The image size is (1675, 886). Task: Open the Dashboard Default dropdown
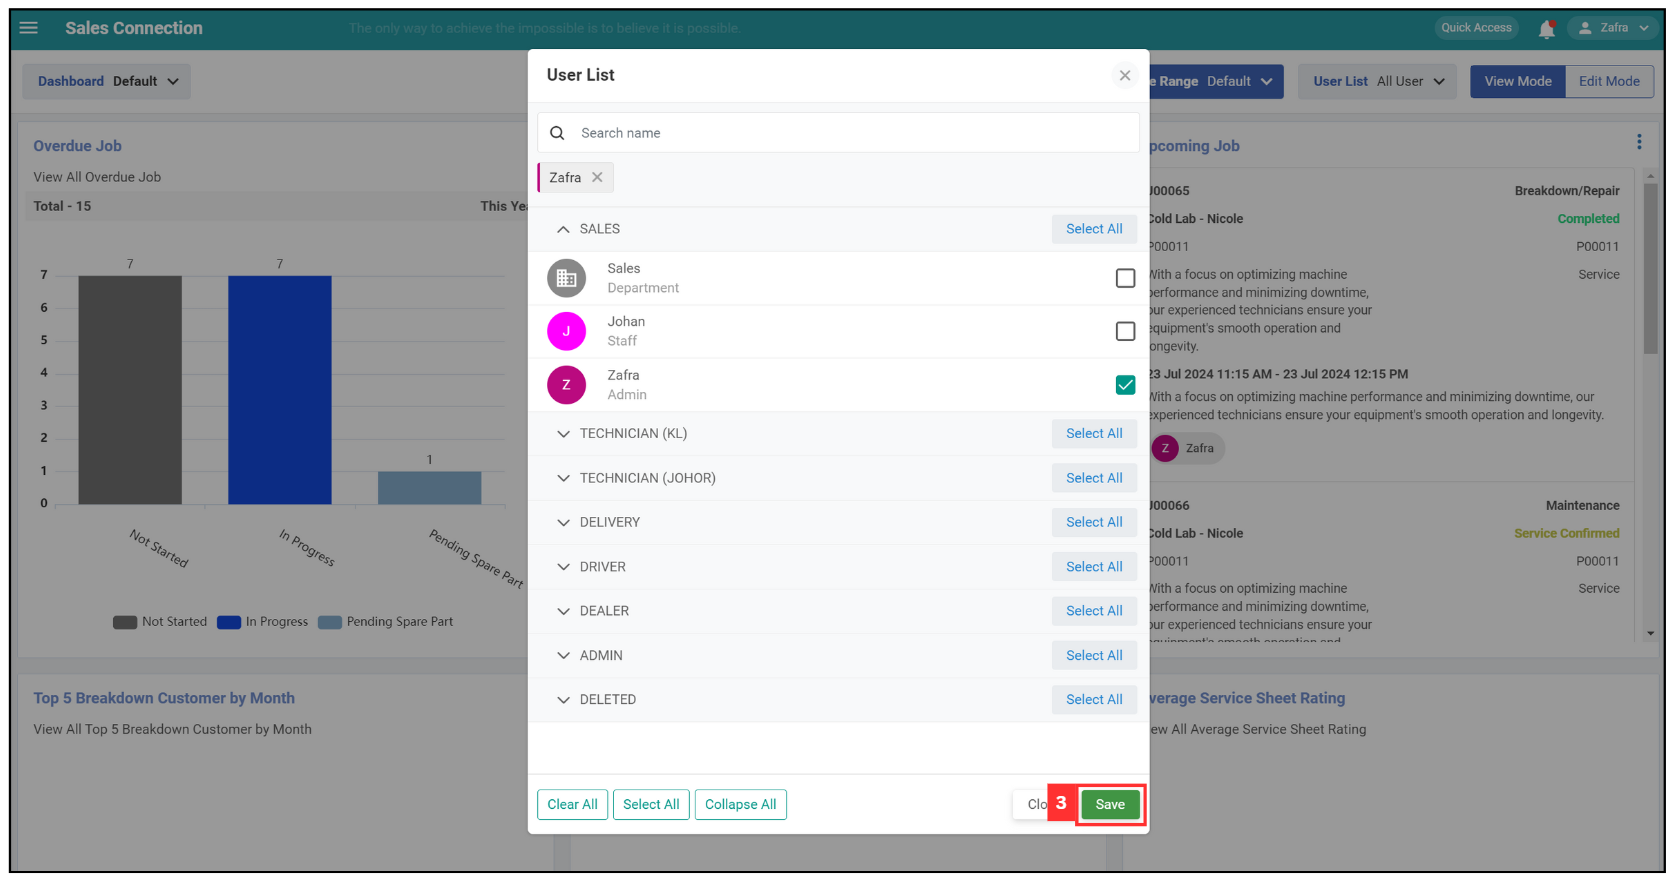107,81
